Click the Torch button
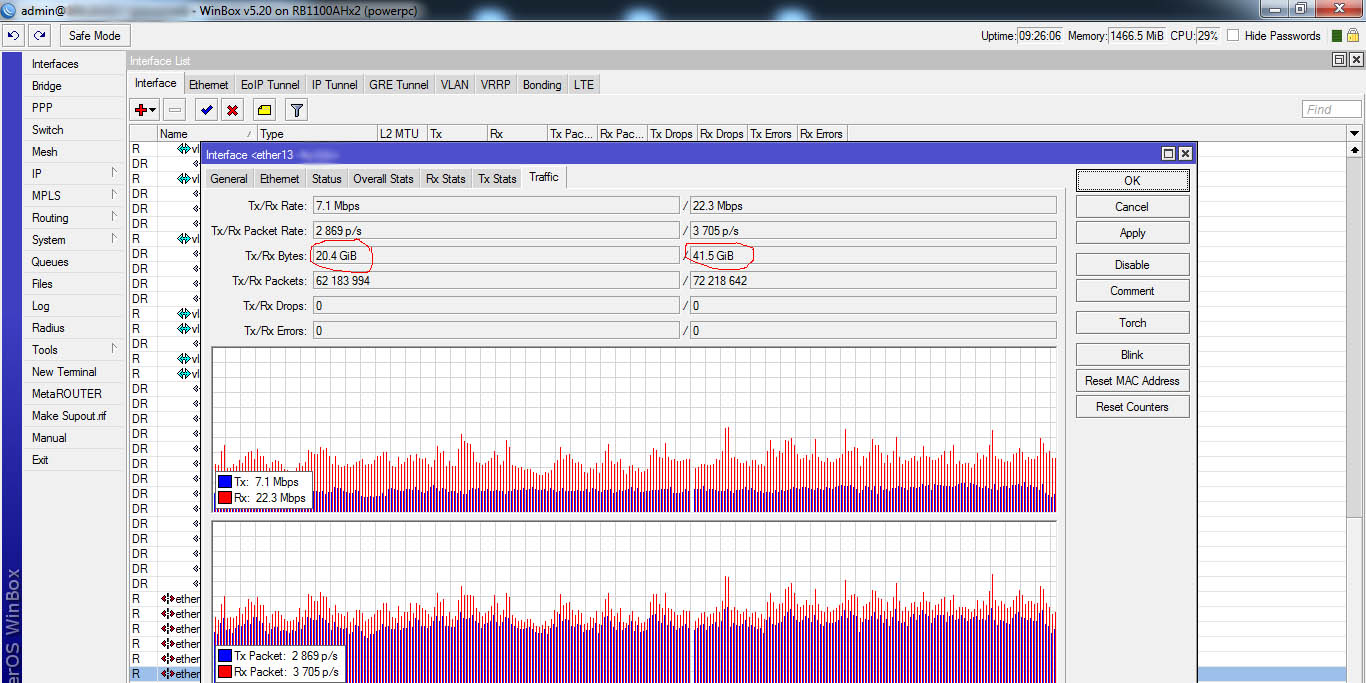 click(x=1132, y=323)
